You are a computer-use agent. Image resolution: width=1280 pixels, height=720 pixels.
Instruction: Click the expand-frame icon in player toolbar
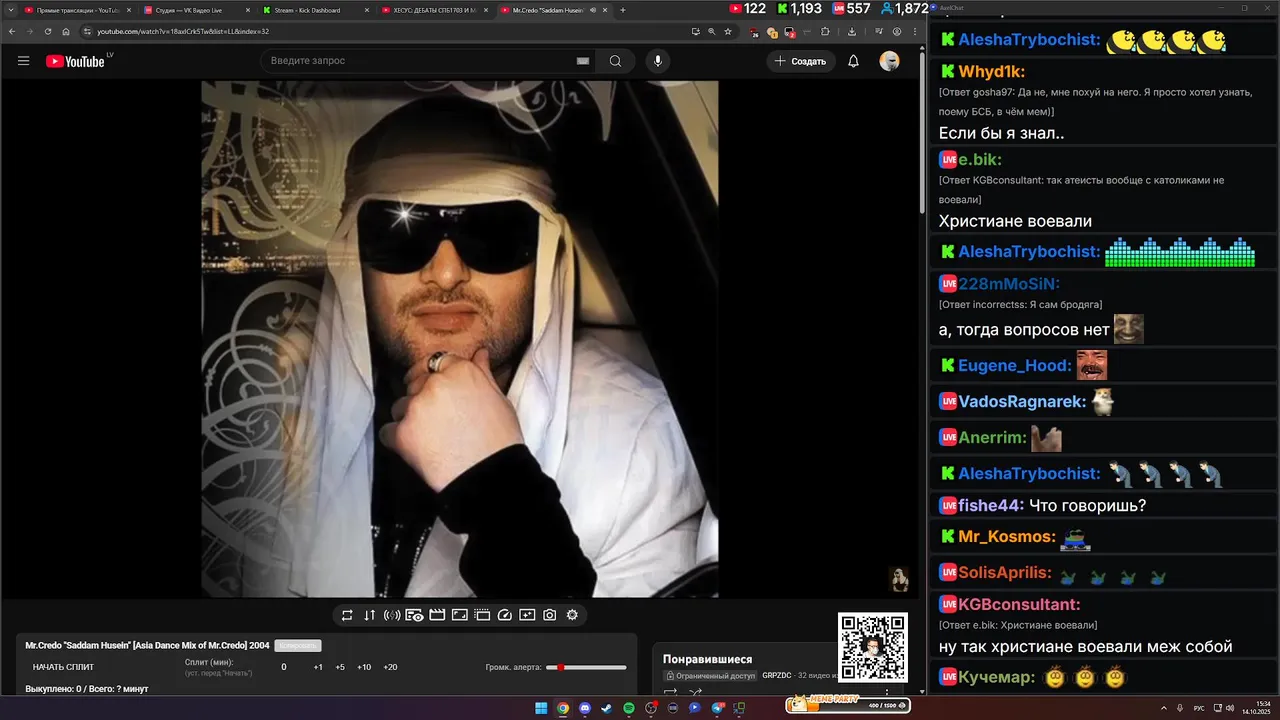click(x=460, y=615)
